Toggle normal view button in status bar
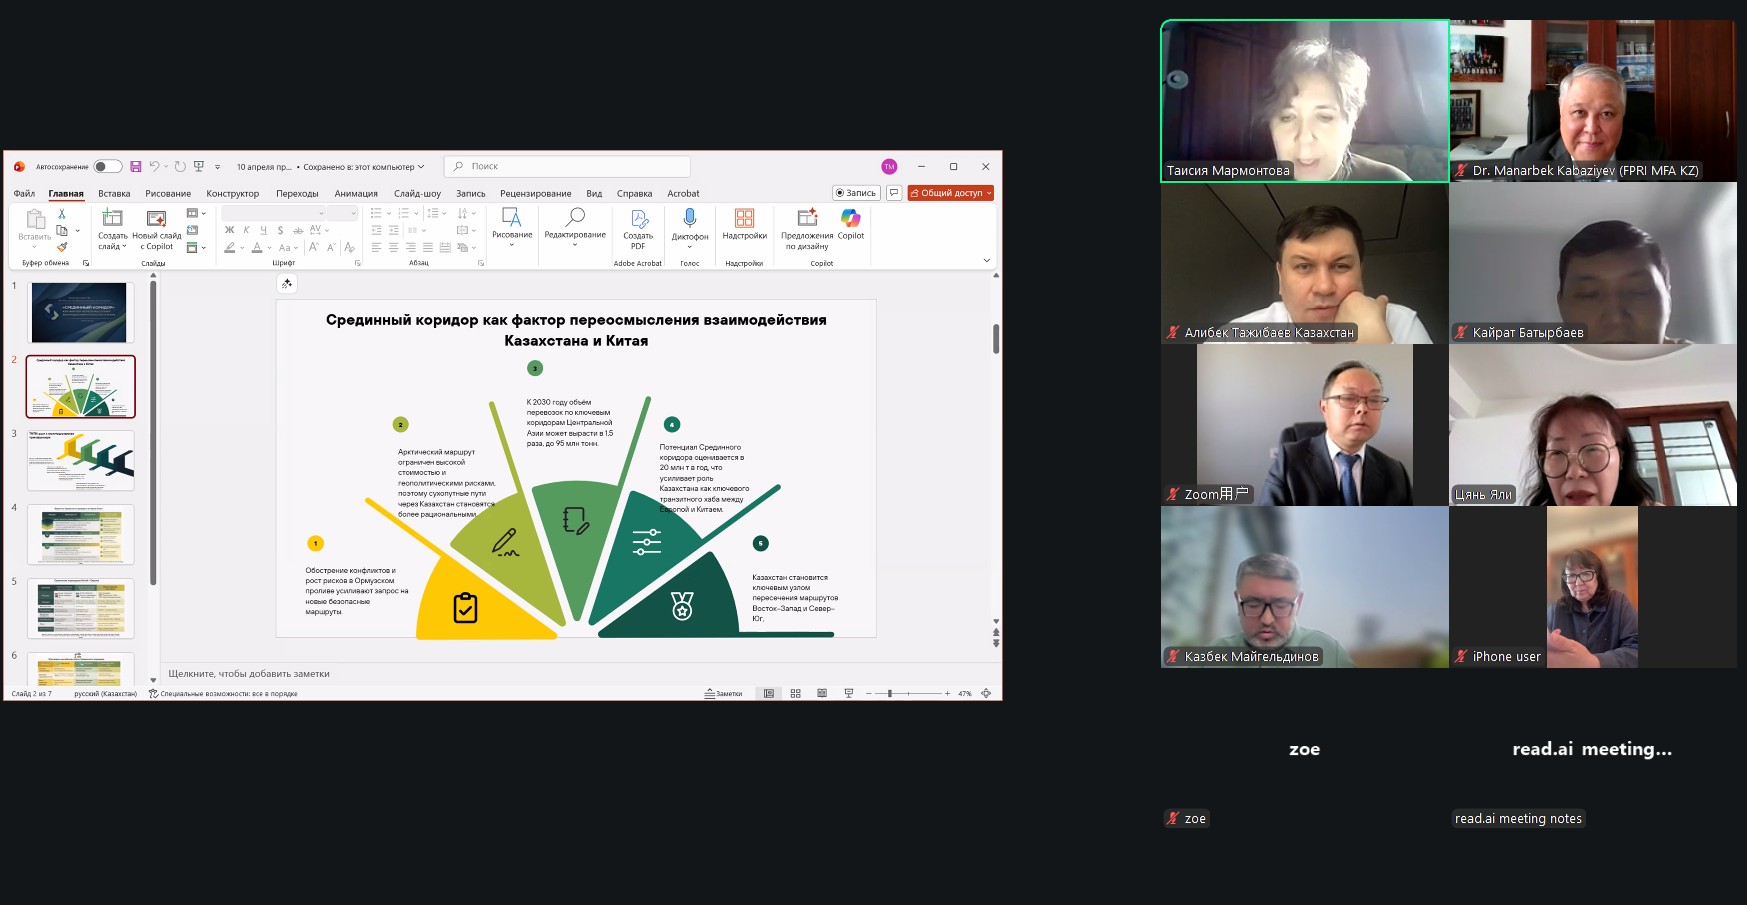Screen dimensions: 1747x905 click(769, 693)
